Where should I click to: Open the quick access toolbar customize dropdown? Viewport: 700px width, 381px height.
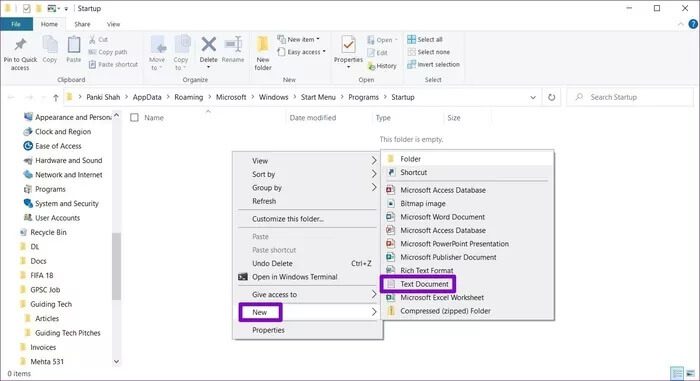point(66,8)
